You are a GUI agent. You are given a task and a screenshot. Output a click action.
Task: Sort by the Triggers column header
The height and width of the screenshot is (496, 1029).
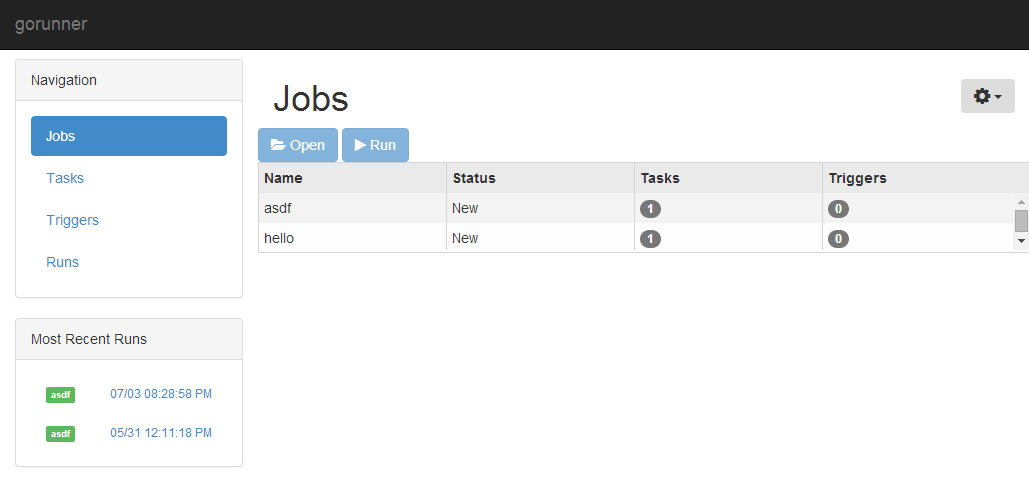[925, 178]
